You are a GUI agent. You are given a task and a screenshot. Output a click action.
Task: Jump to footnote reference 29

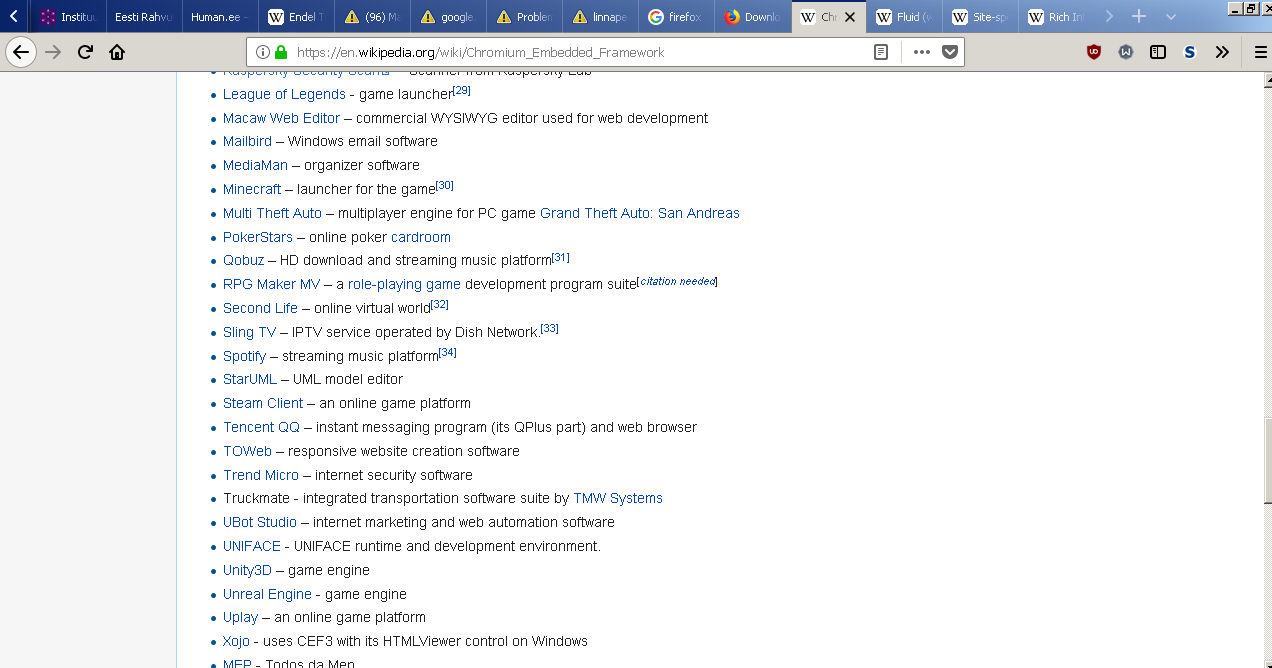click(461, 91)
